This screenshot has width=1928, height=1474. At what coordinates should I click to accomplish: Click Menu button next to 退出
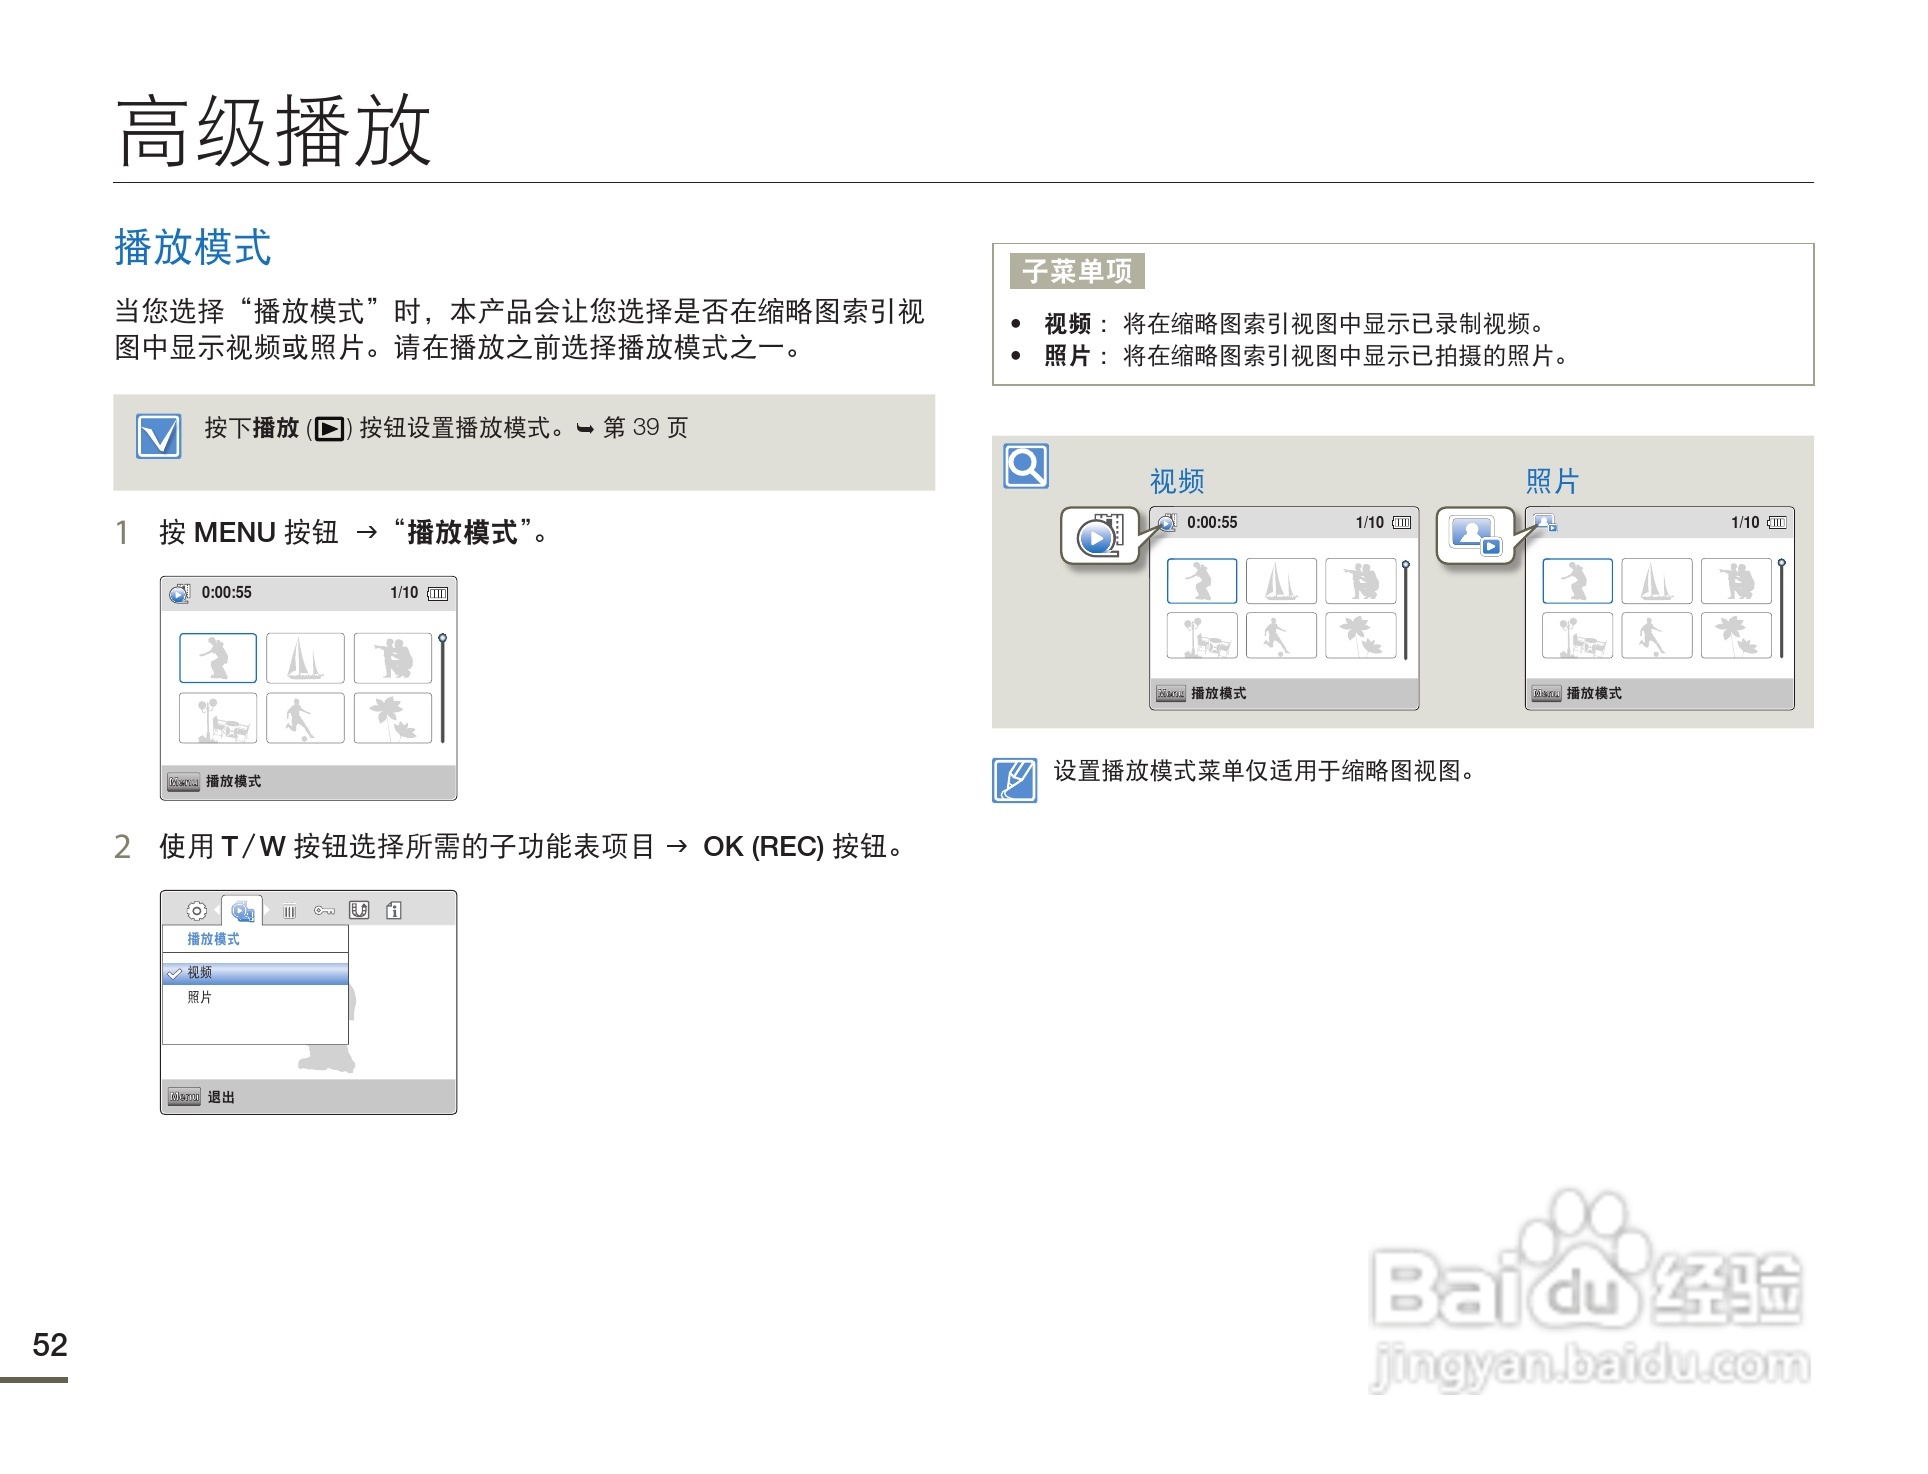[x=184, y=1097]
